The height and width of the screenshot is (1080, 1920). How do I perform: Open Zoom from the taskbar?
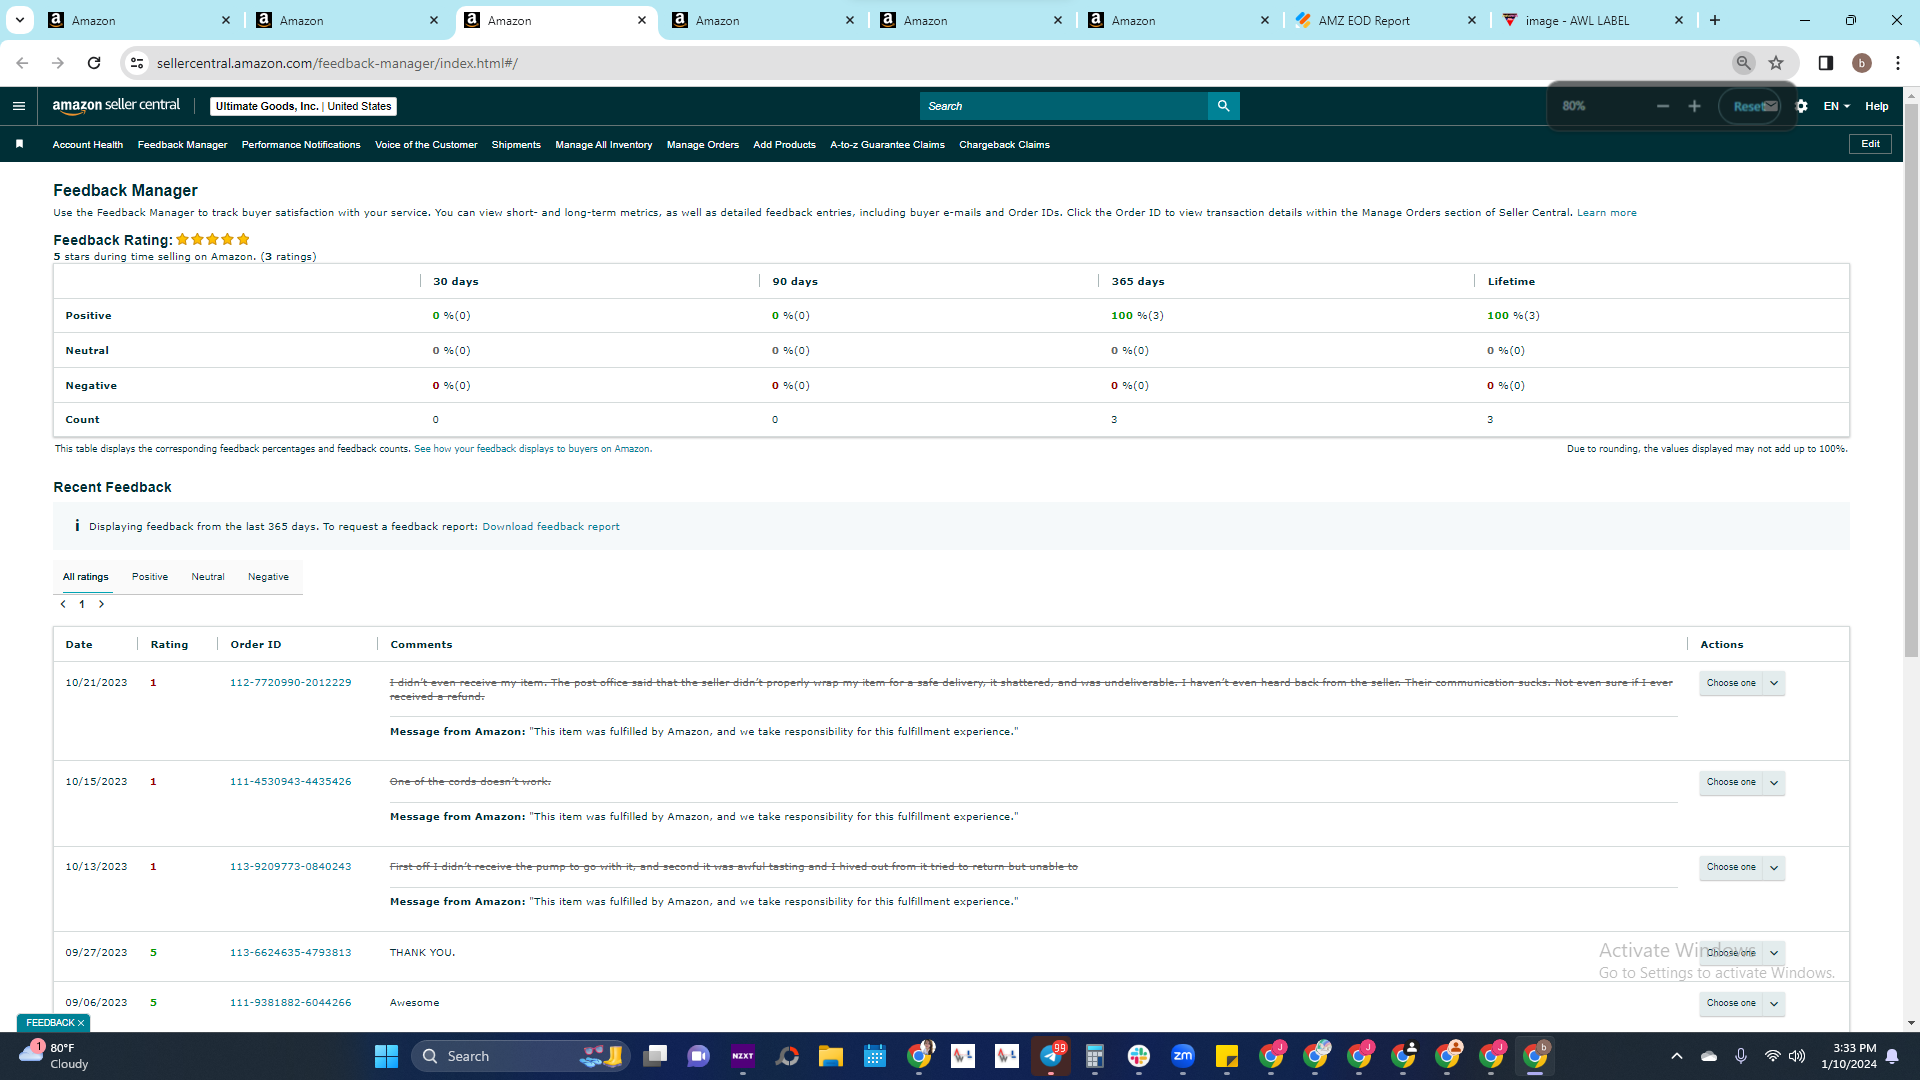pyautogui.click(x=1183, y=1056)
